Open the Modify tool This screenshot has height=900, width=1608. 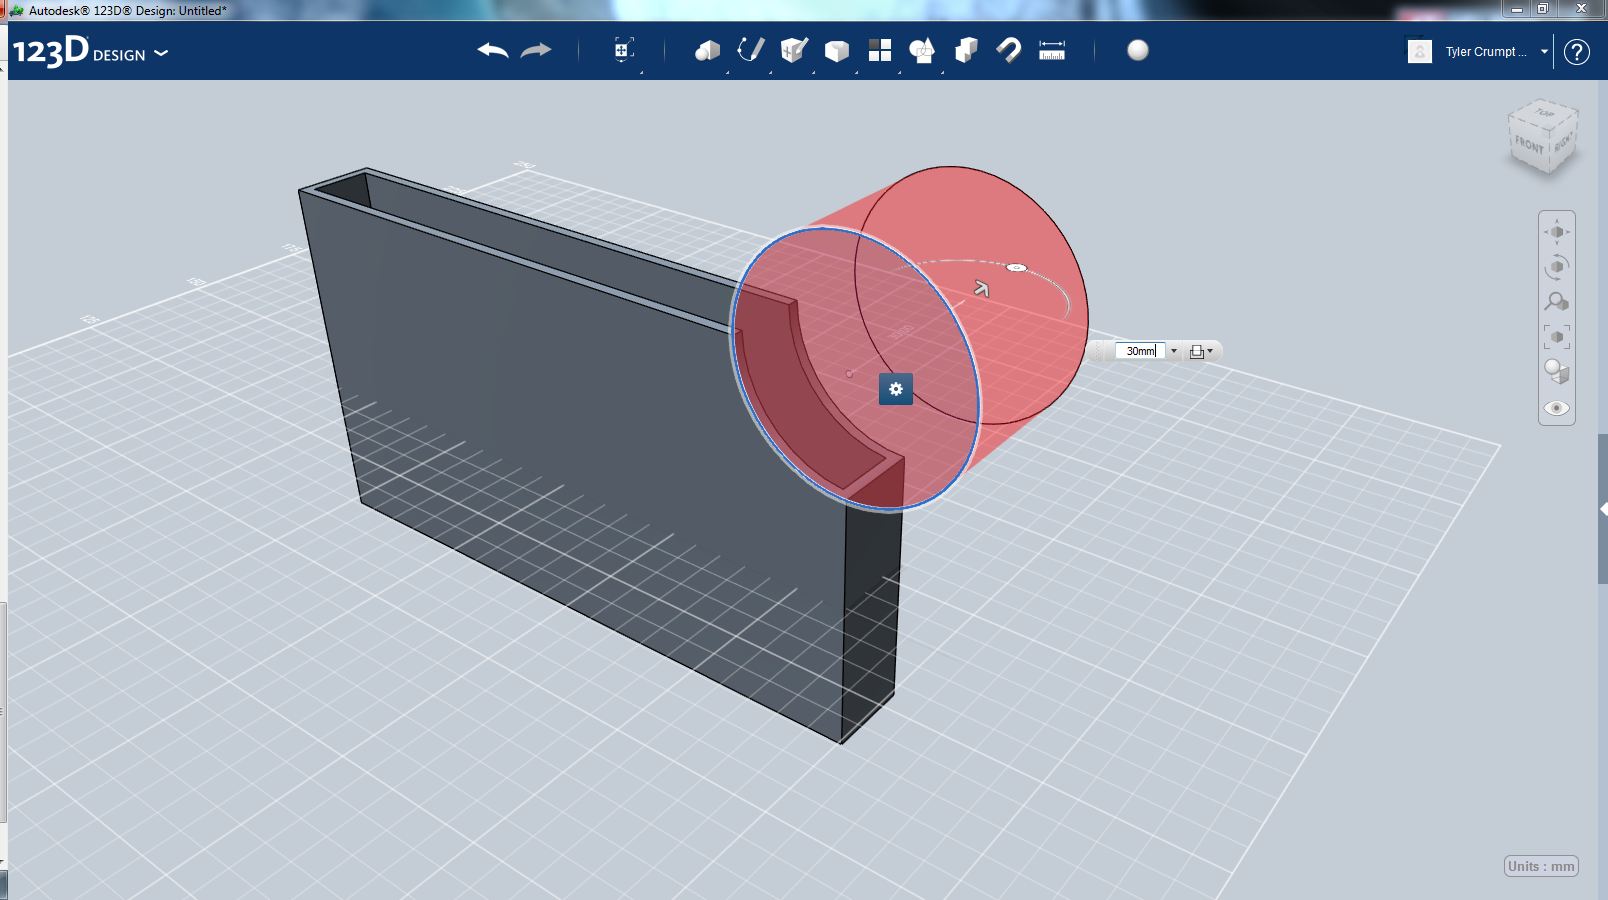(x=837, y=51)
